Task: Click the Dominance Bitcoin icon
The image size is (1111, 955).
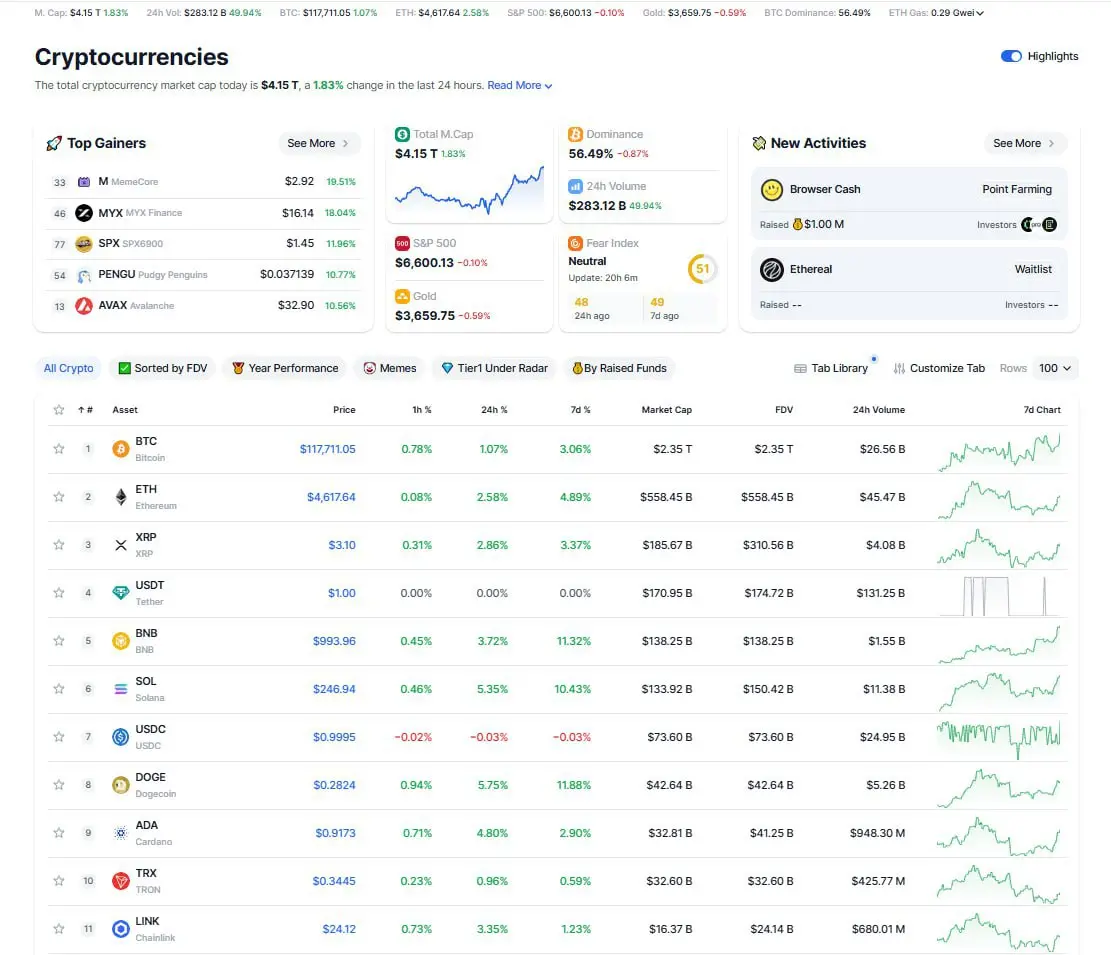Action: 575,134
